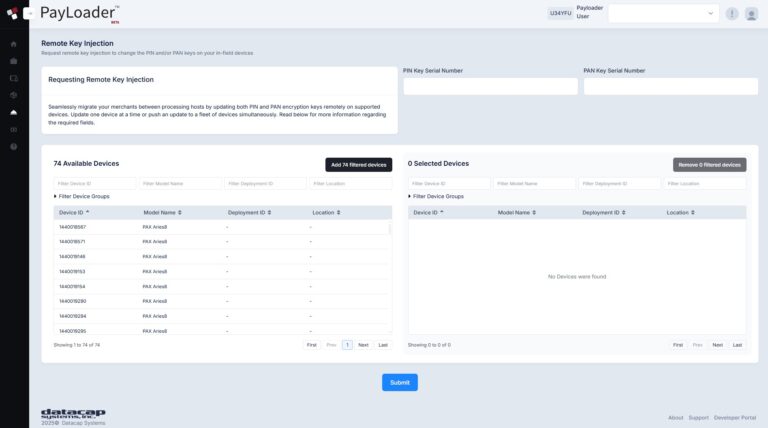Open the cube package icon in the sidebar
768x428 pixels.
pyautogui.click(x=14, y=95)
